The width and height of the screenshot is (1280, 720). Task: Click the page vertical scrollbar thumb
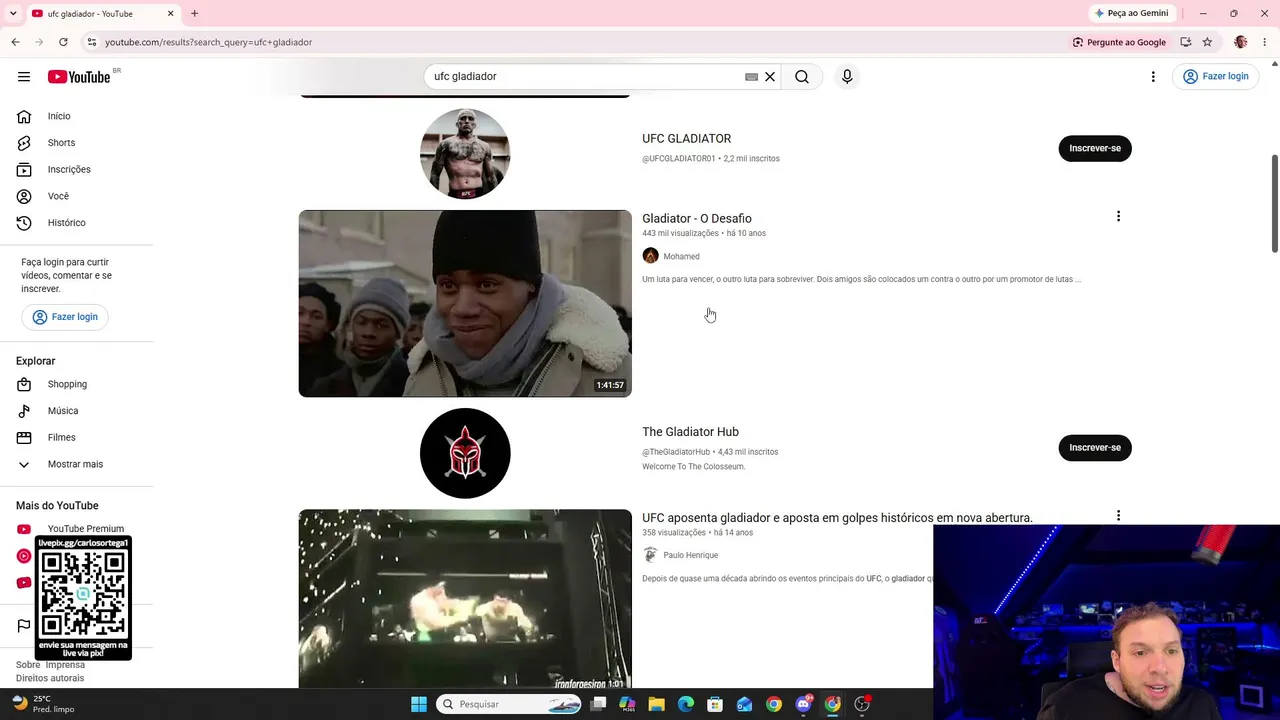(x=1274, y=203)
